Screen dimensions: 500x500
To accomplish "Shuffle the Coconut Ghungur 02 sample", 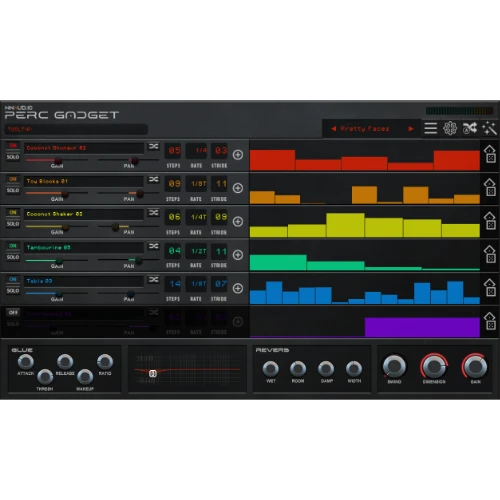I will 153,146.
